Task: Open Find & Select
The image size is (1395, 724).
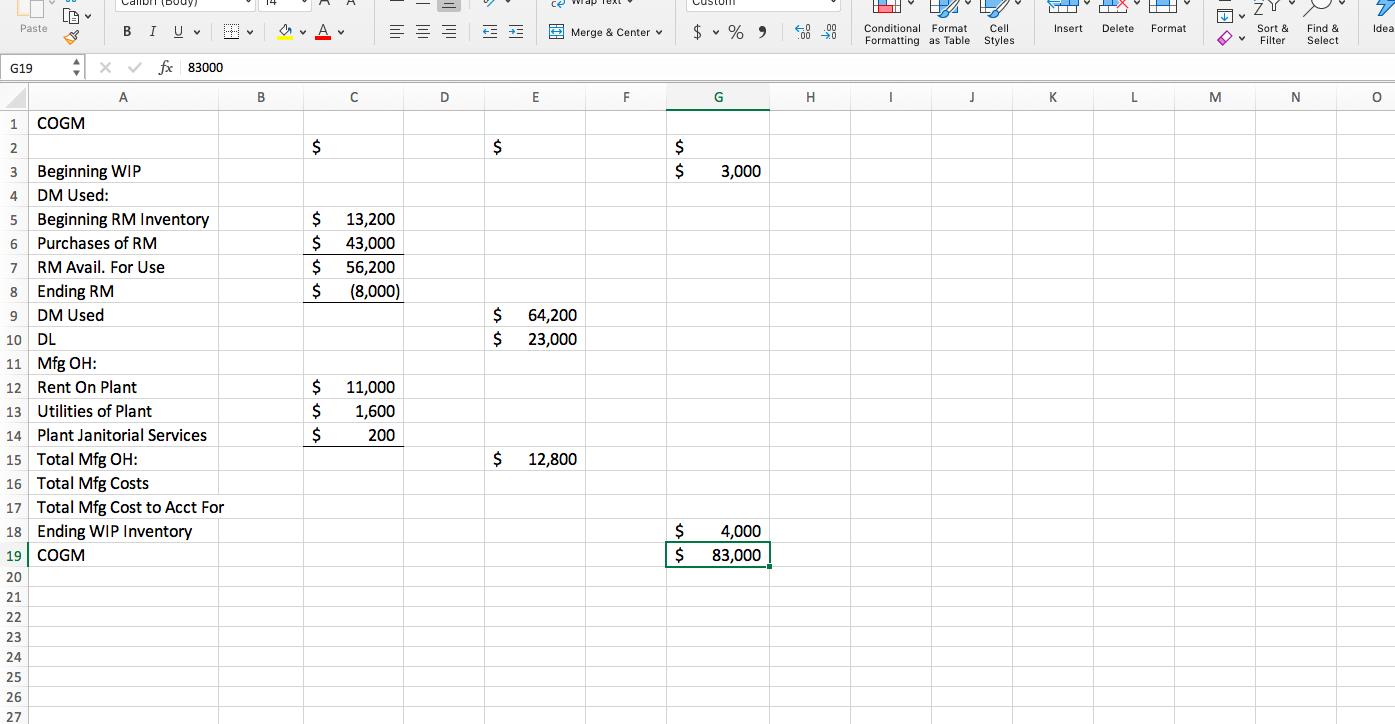Action: coord(1323,23)
